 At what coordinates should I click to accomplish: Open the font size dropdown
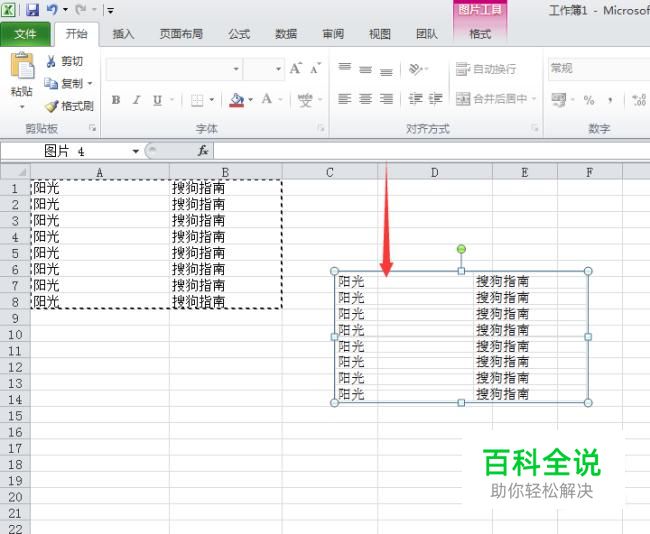click(279, 69)
